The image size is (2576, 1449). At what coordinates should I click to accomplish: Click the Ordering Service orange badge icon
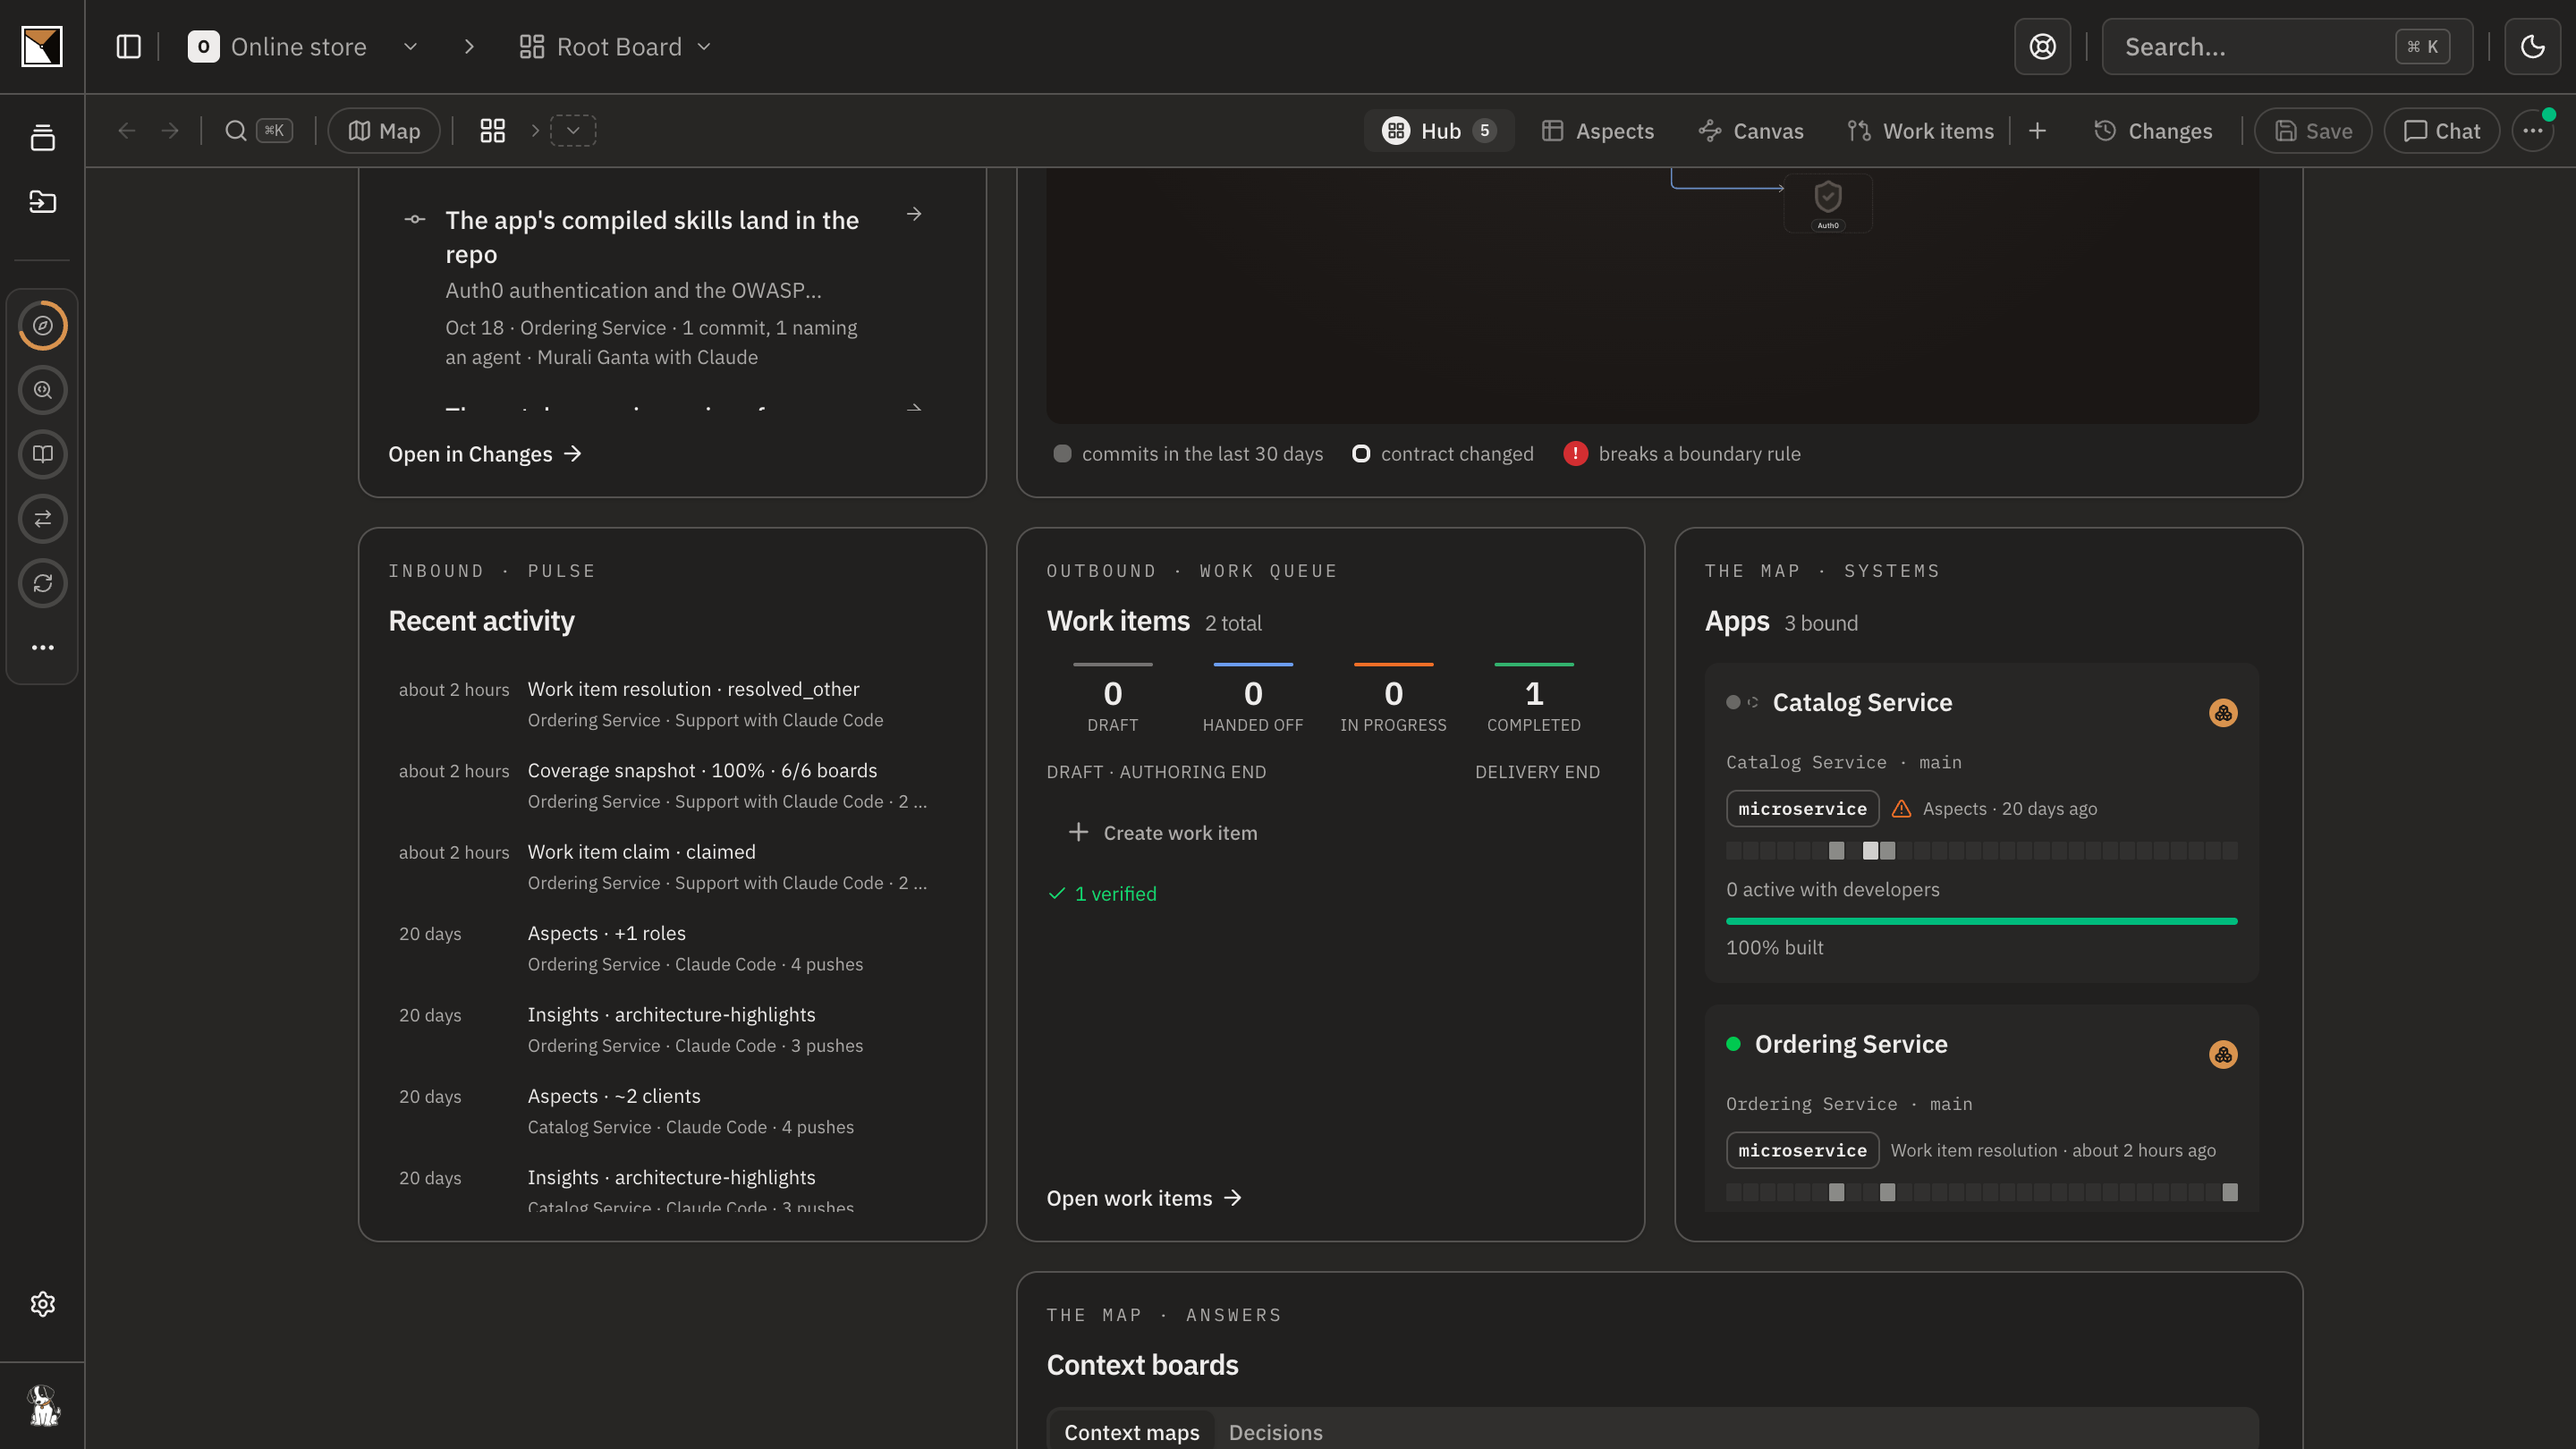point(2223,1055)
